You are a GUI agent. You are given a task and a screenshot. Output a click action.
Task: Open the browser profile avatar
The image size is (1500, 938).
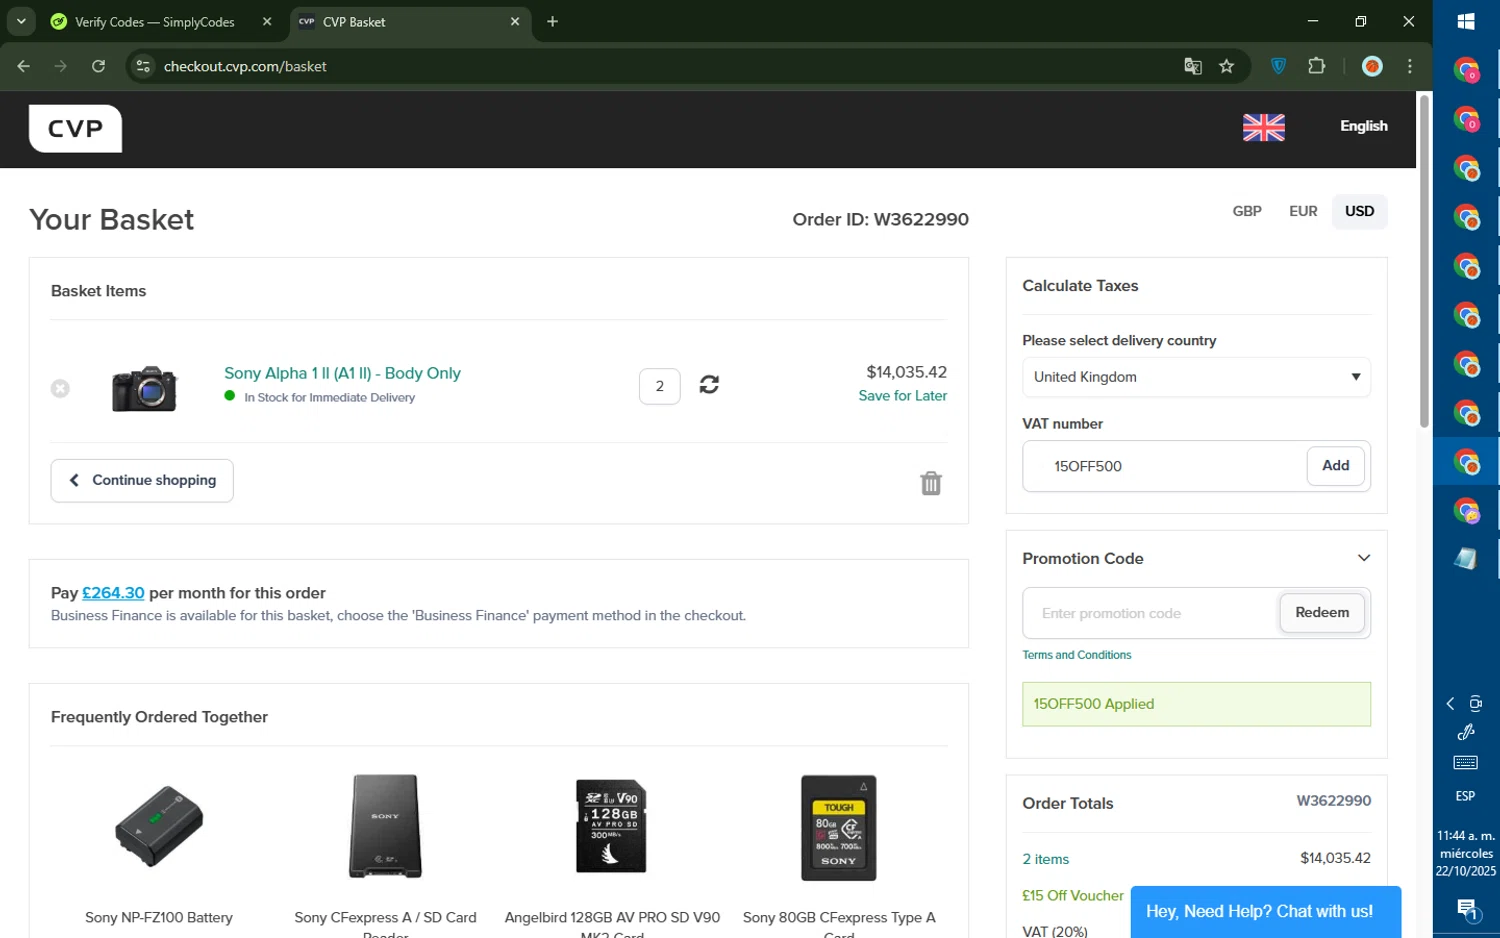coord(1372,66)
